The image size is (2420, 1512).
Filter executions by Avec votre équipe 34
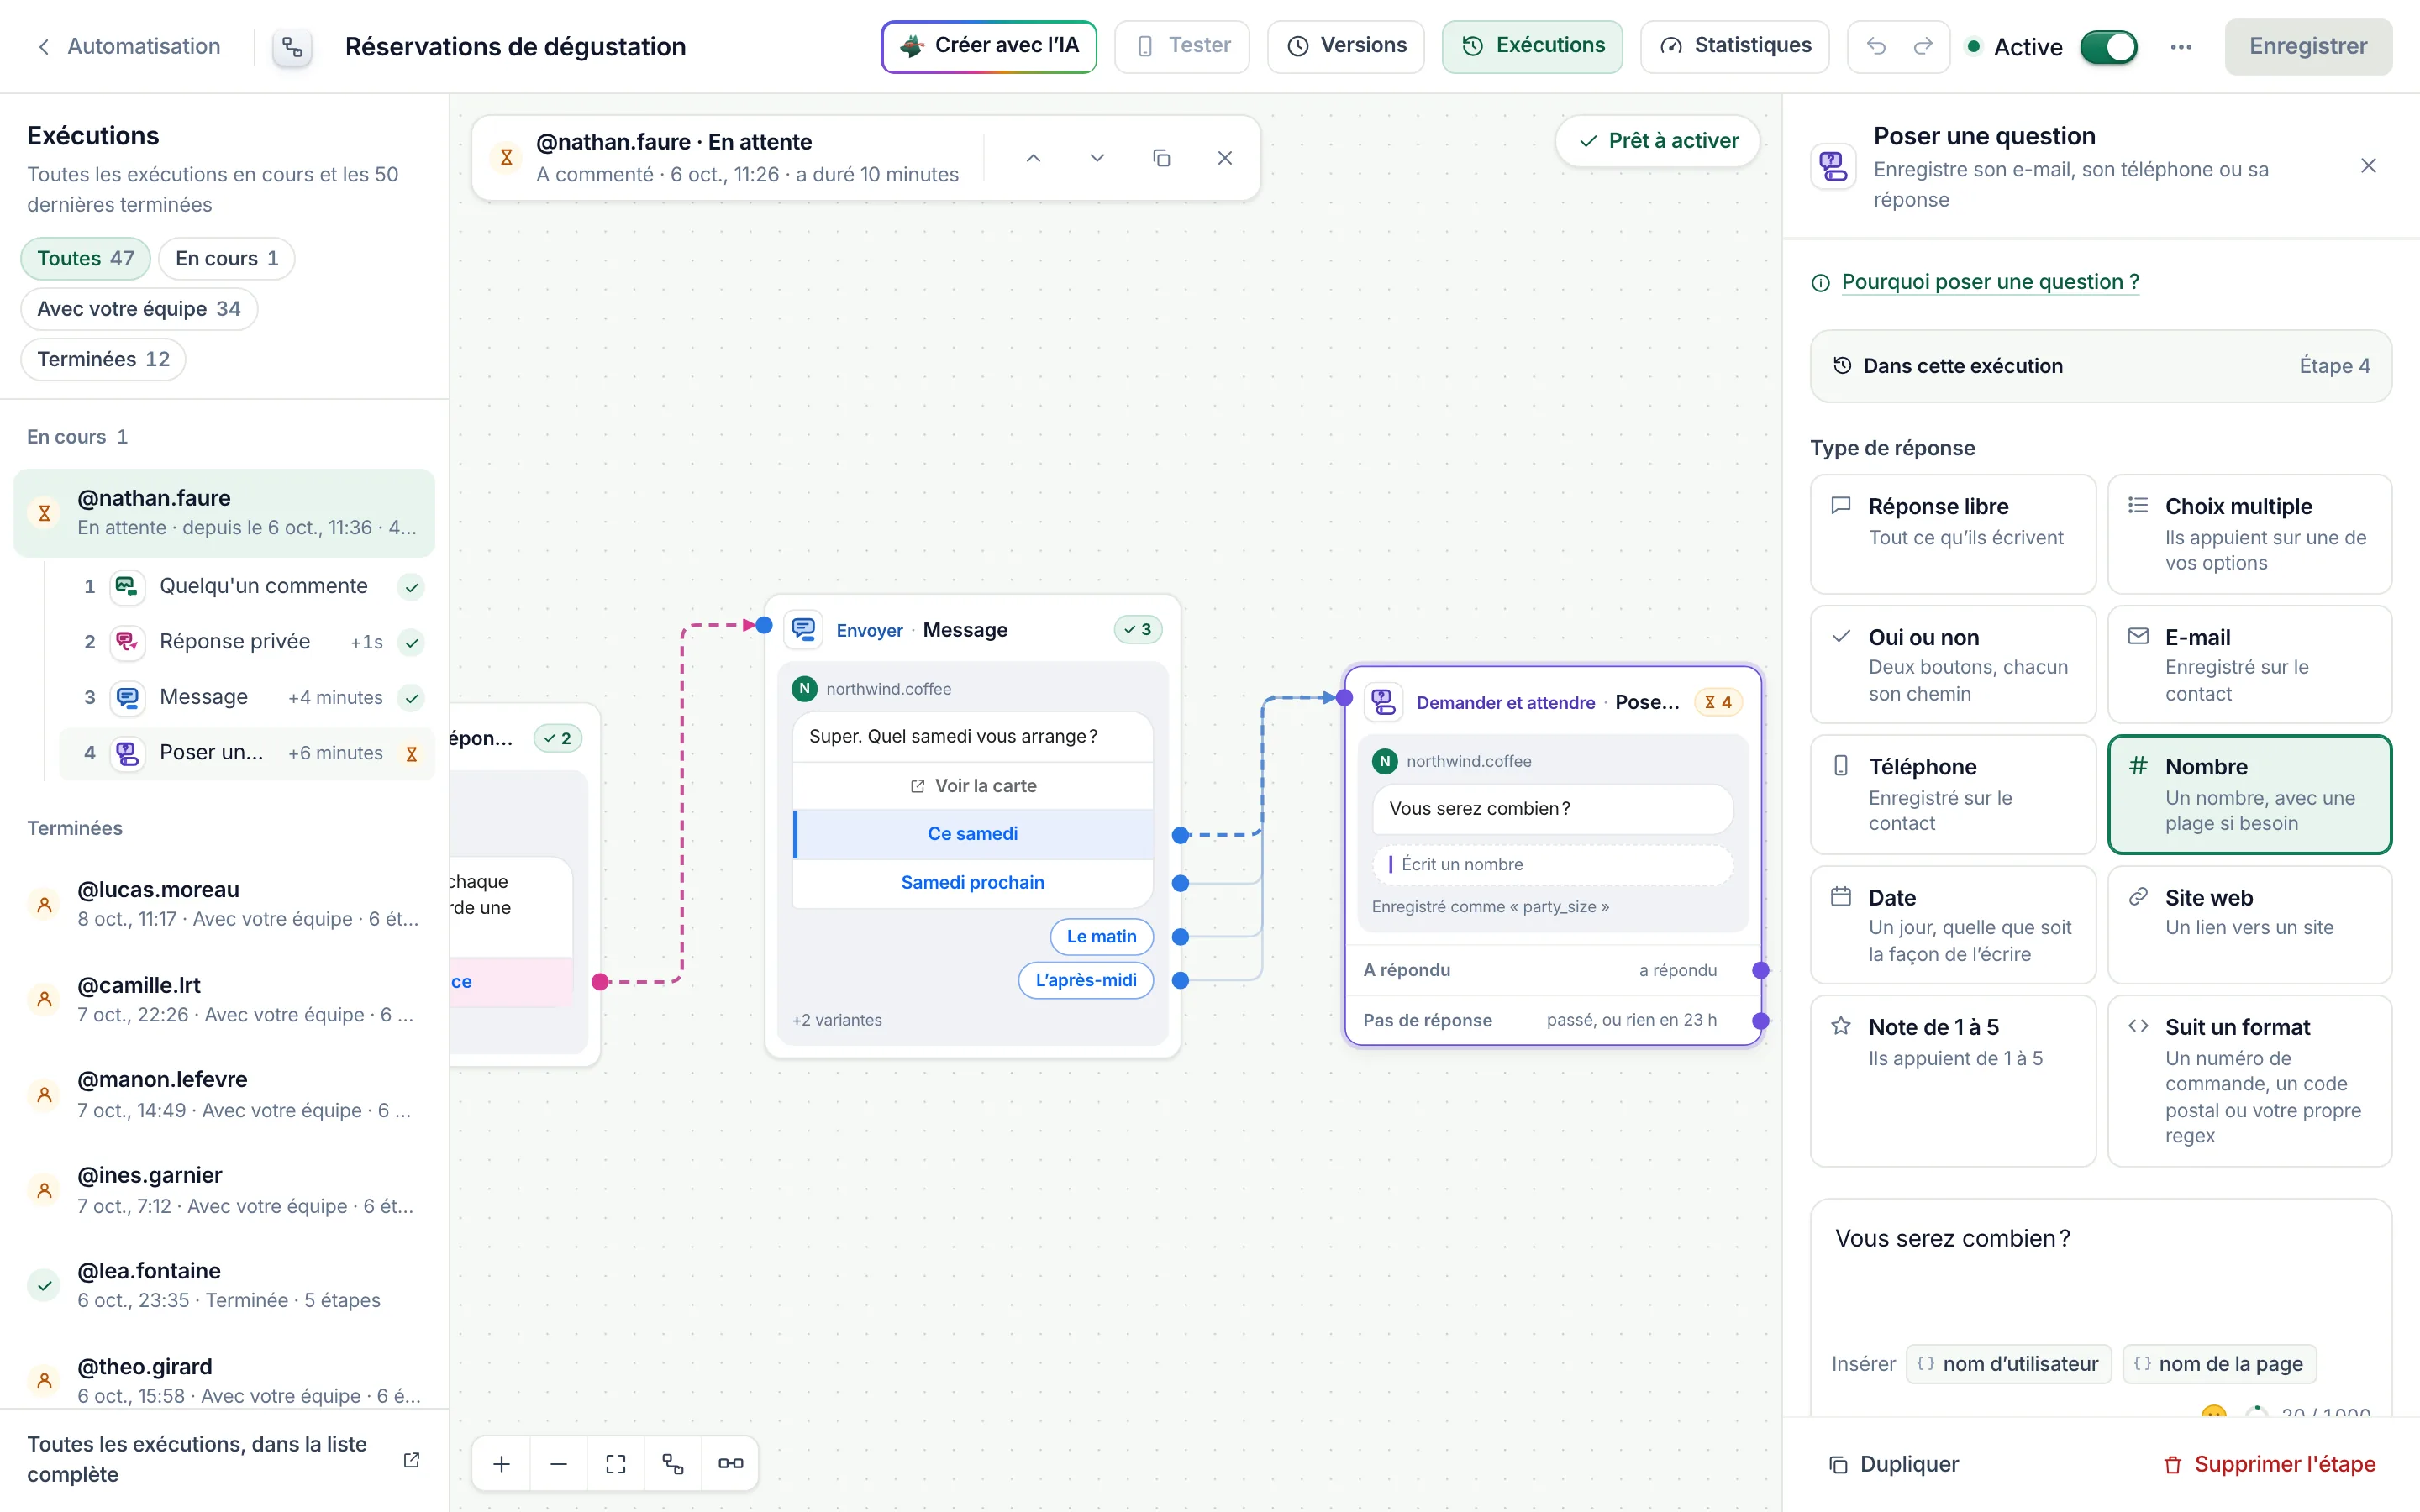(x=138, y=309)
